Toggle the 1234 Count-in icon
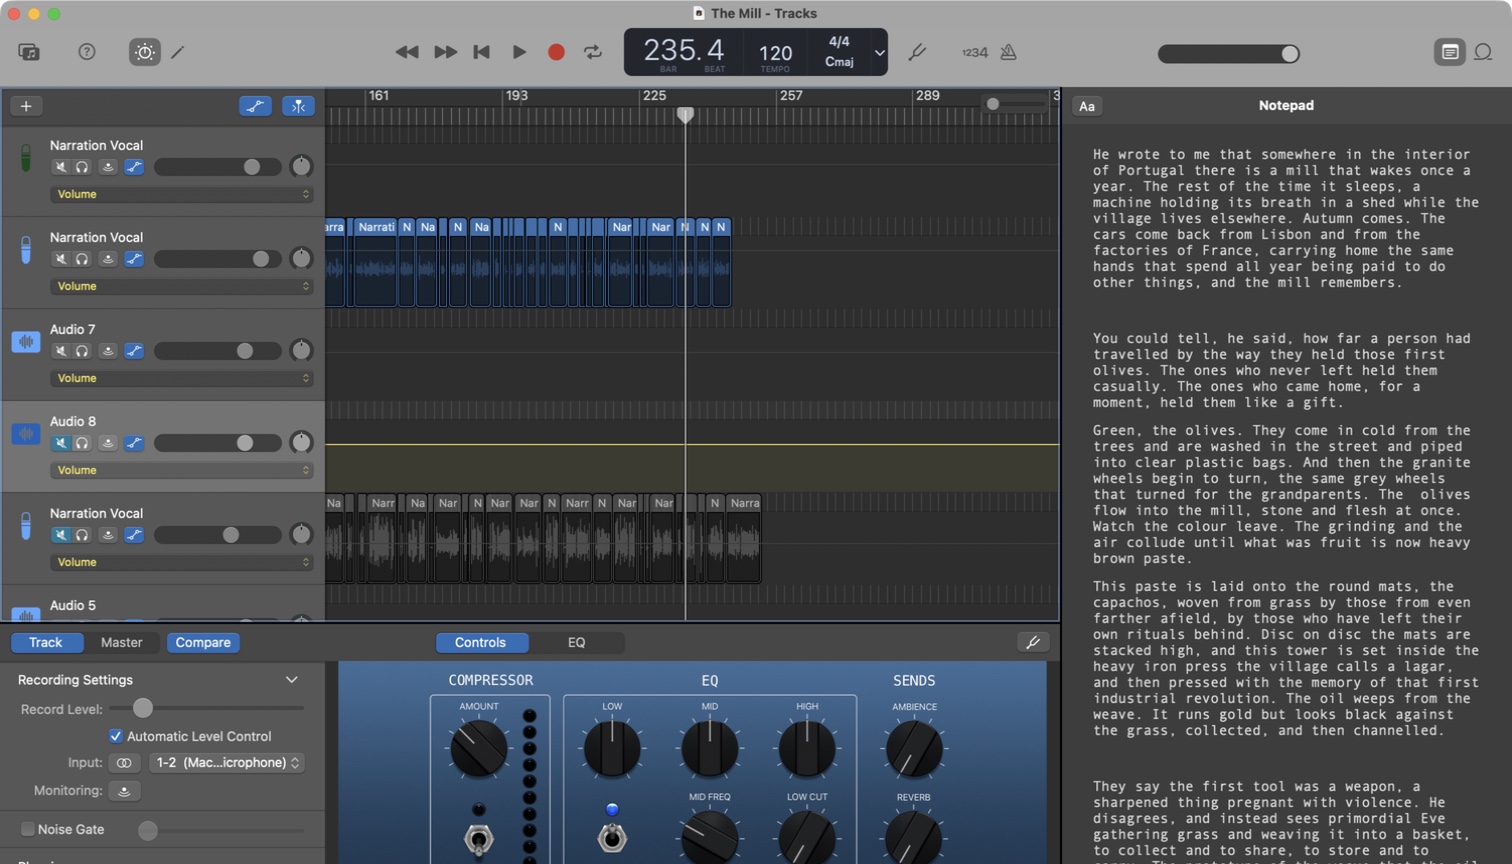Image resolution: width=1512 pixels, height=864 pixels. coord(974,52)
